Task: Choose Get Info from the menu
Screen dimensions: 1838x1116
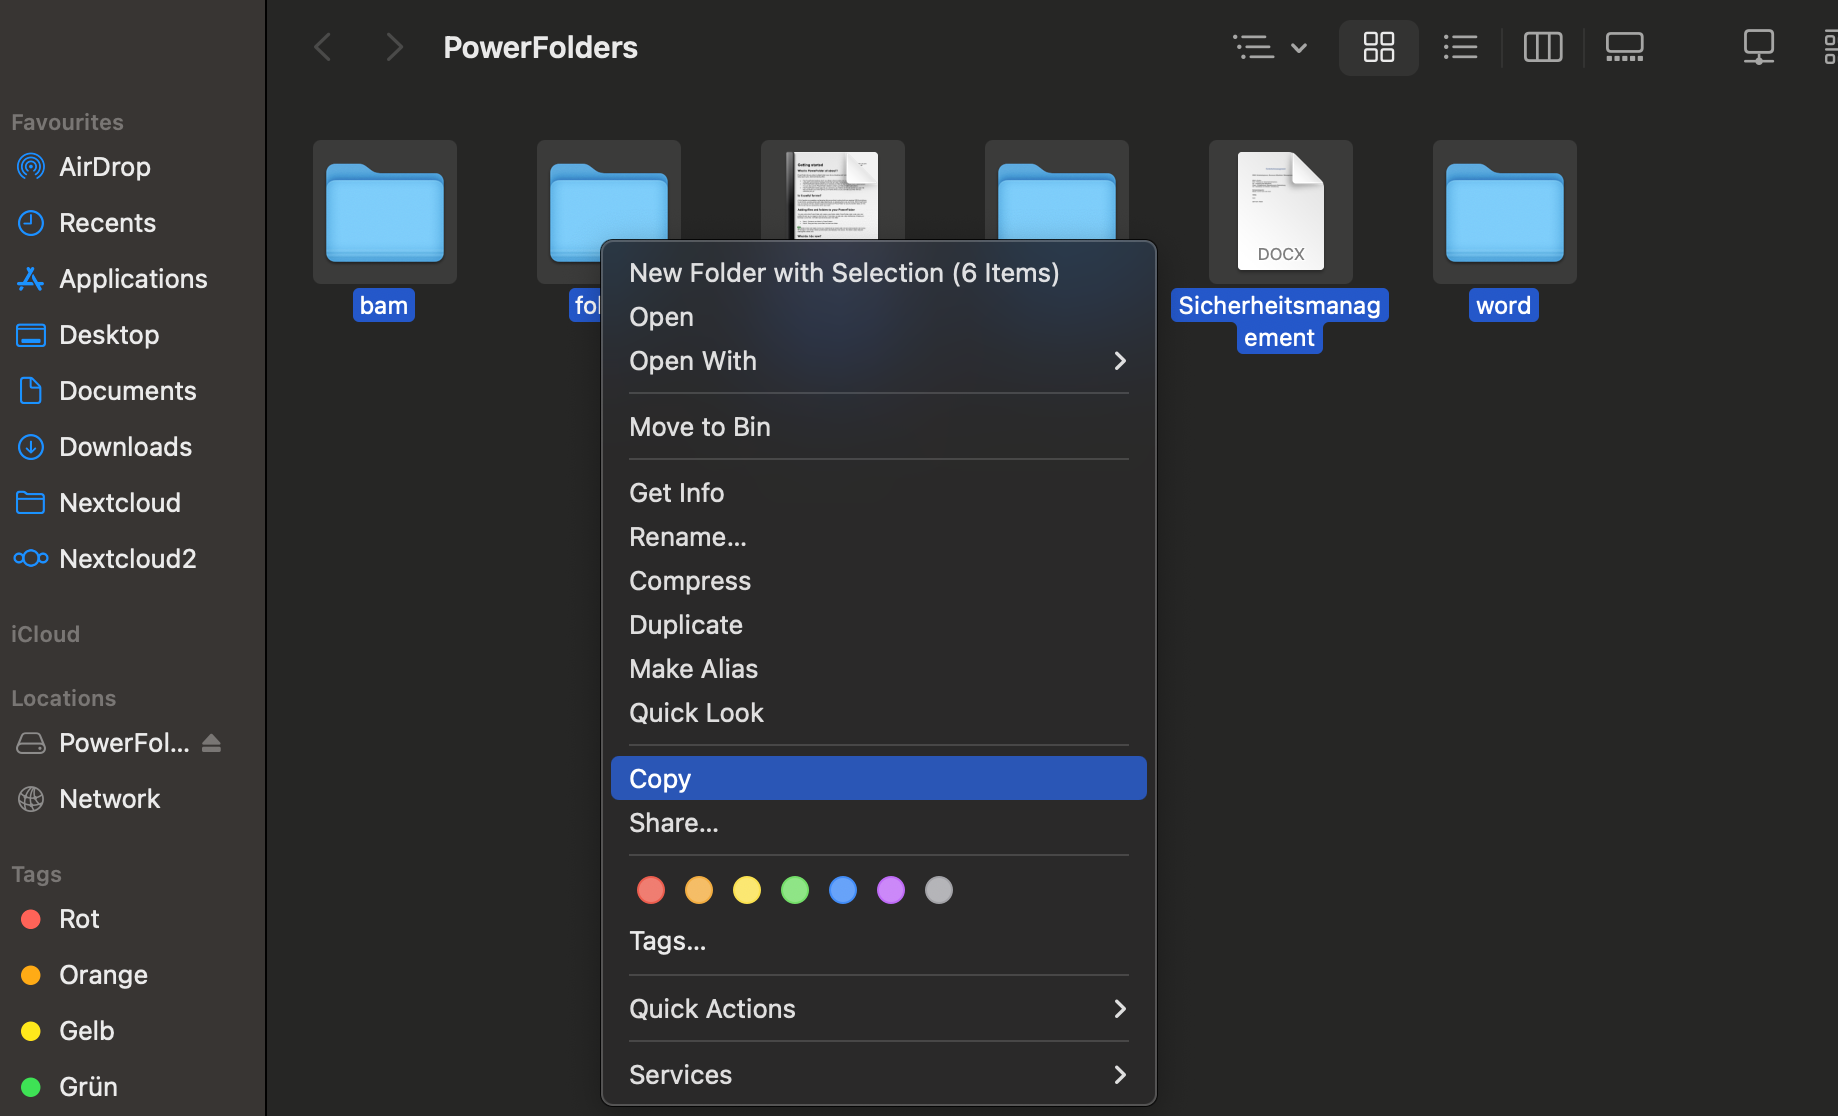Action: (878, 493)
